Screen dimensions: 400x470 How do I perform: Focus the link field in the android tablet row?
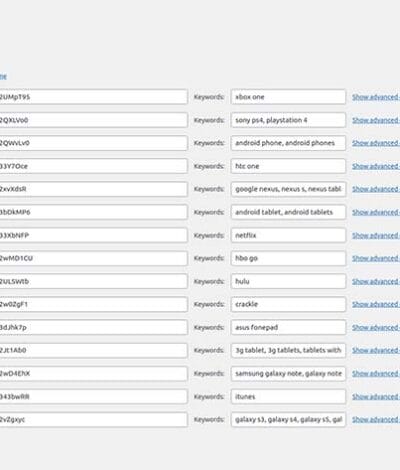pos(93,212)
